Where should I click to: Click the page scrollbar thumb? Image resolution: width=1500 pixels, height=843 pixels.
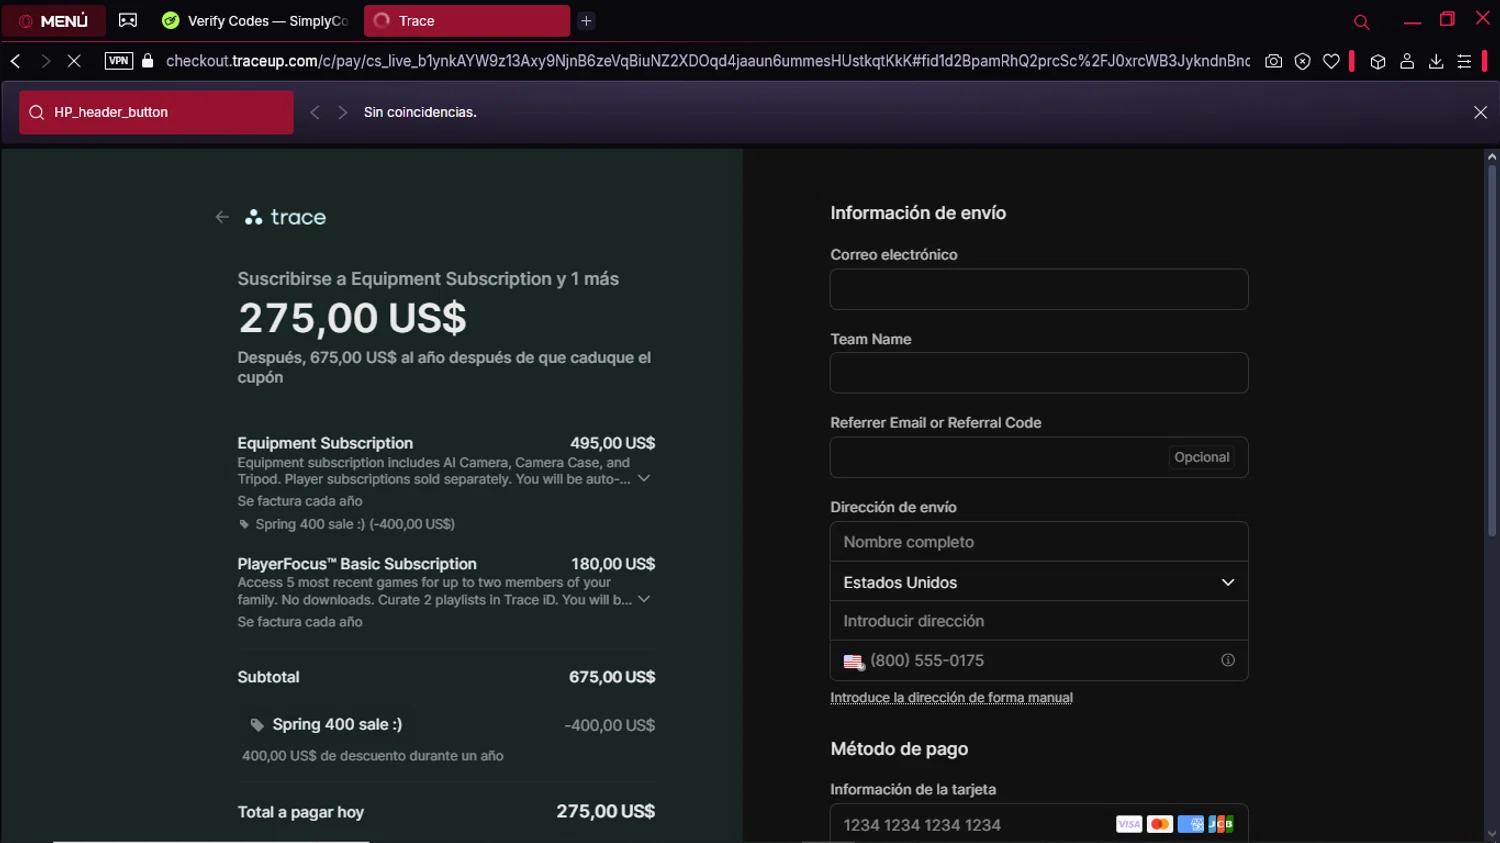[x=1491, y=350]
